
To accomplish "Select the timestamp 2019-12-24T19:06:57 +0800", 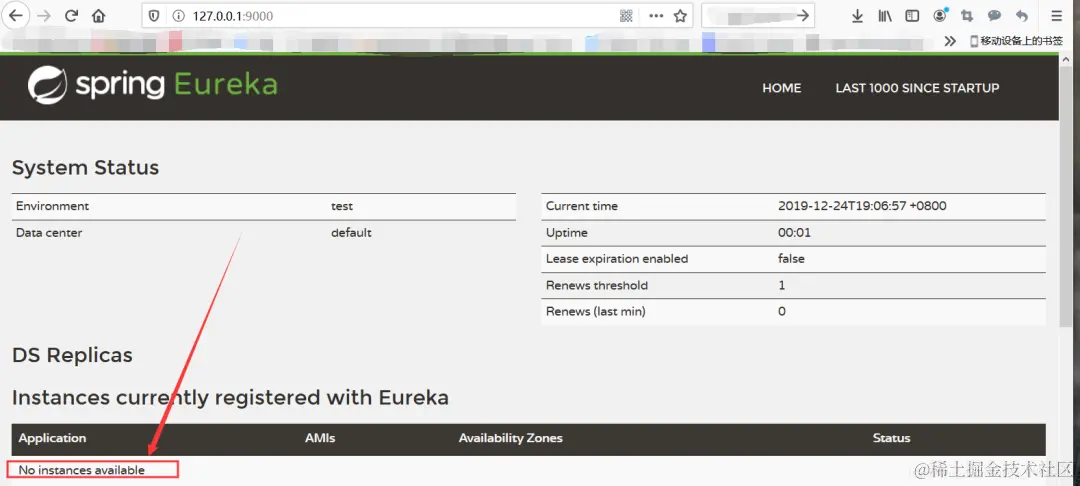I will coord(862,206).
